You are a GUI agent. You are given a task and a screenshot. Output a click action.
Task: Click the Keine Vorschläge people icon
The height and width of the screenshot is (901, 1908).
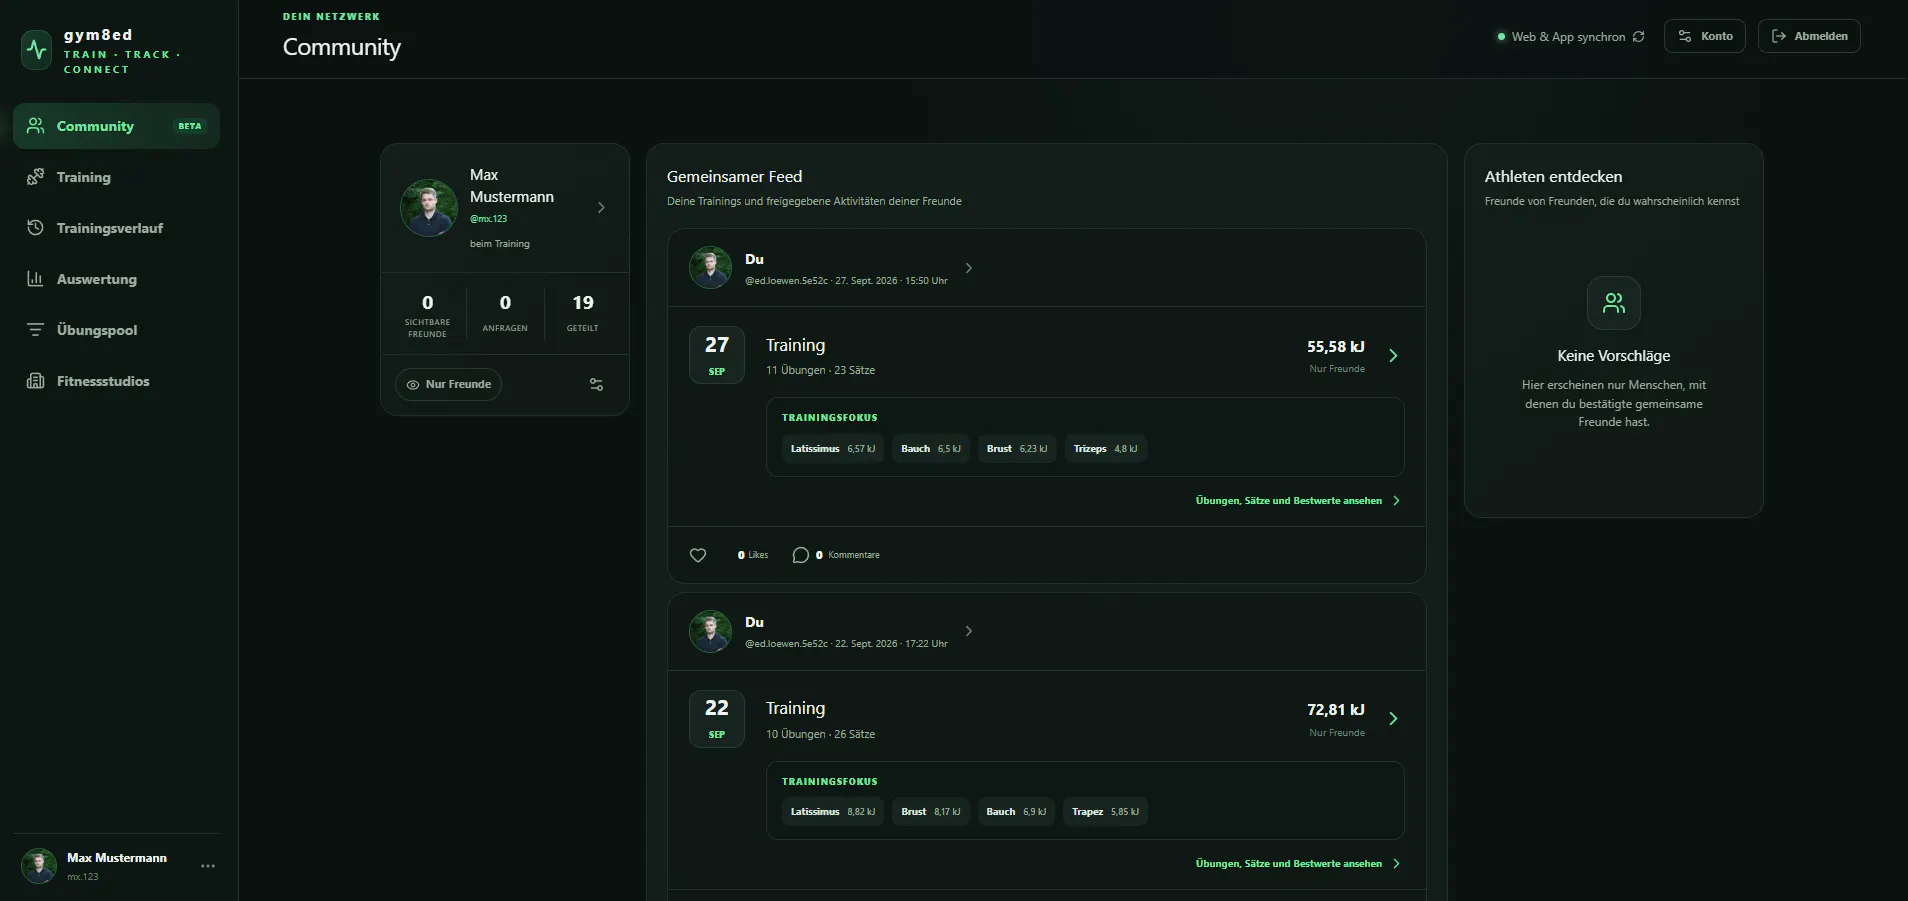coord(1614,303)
